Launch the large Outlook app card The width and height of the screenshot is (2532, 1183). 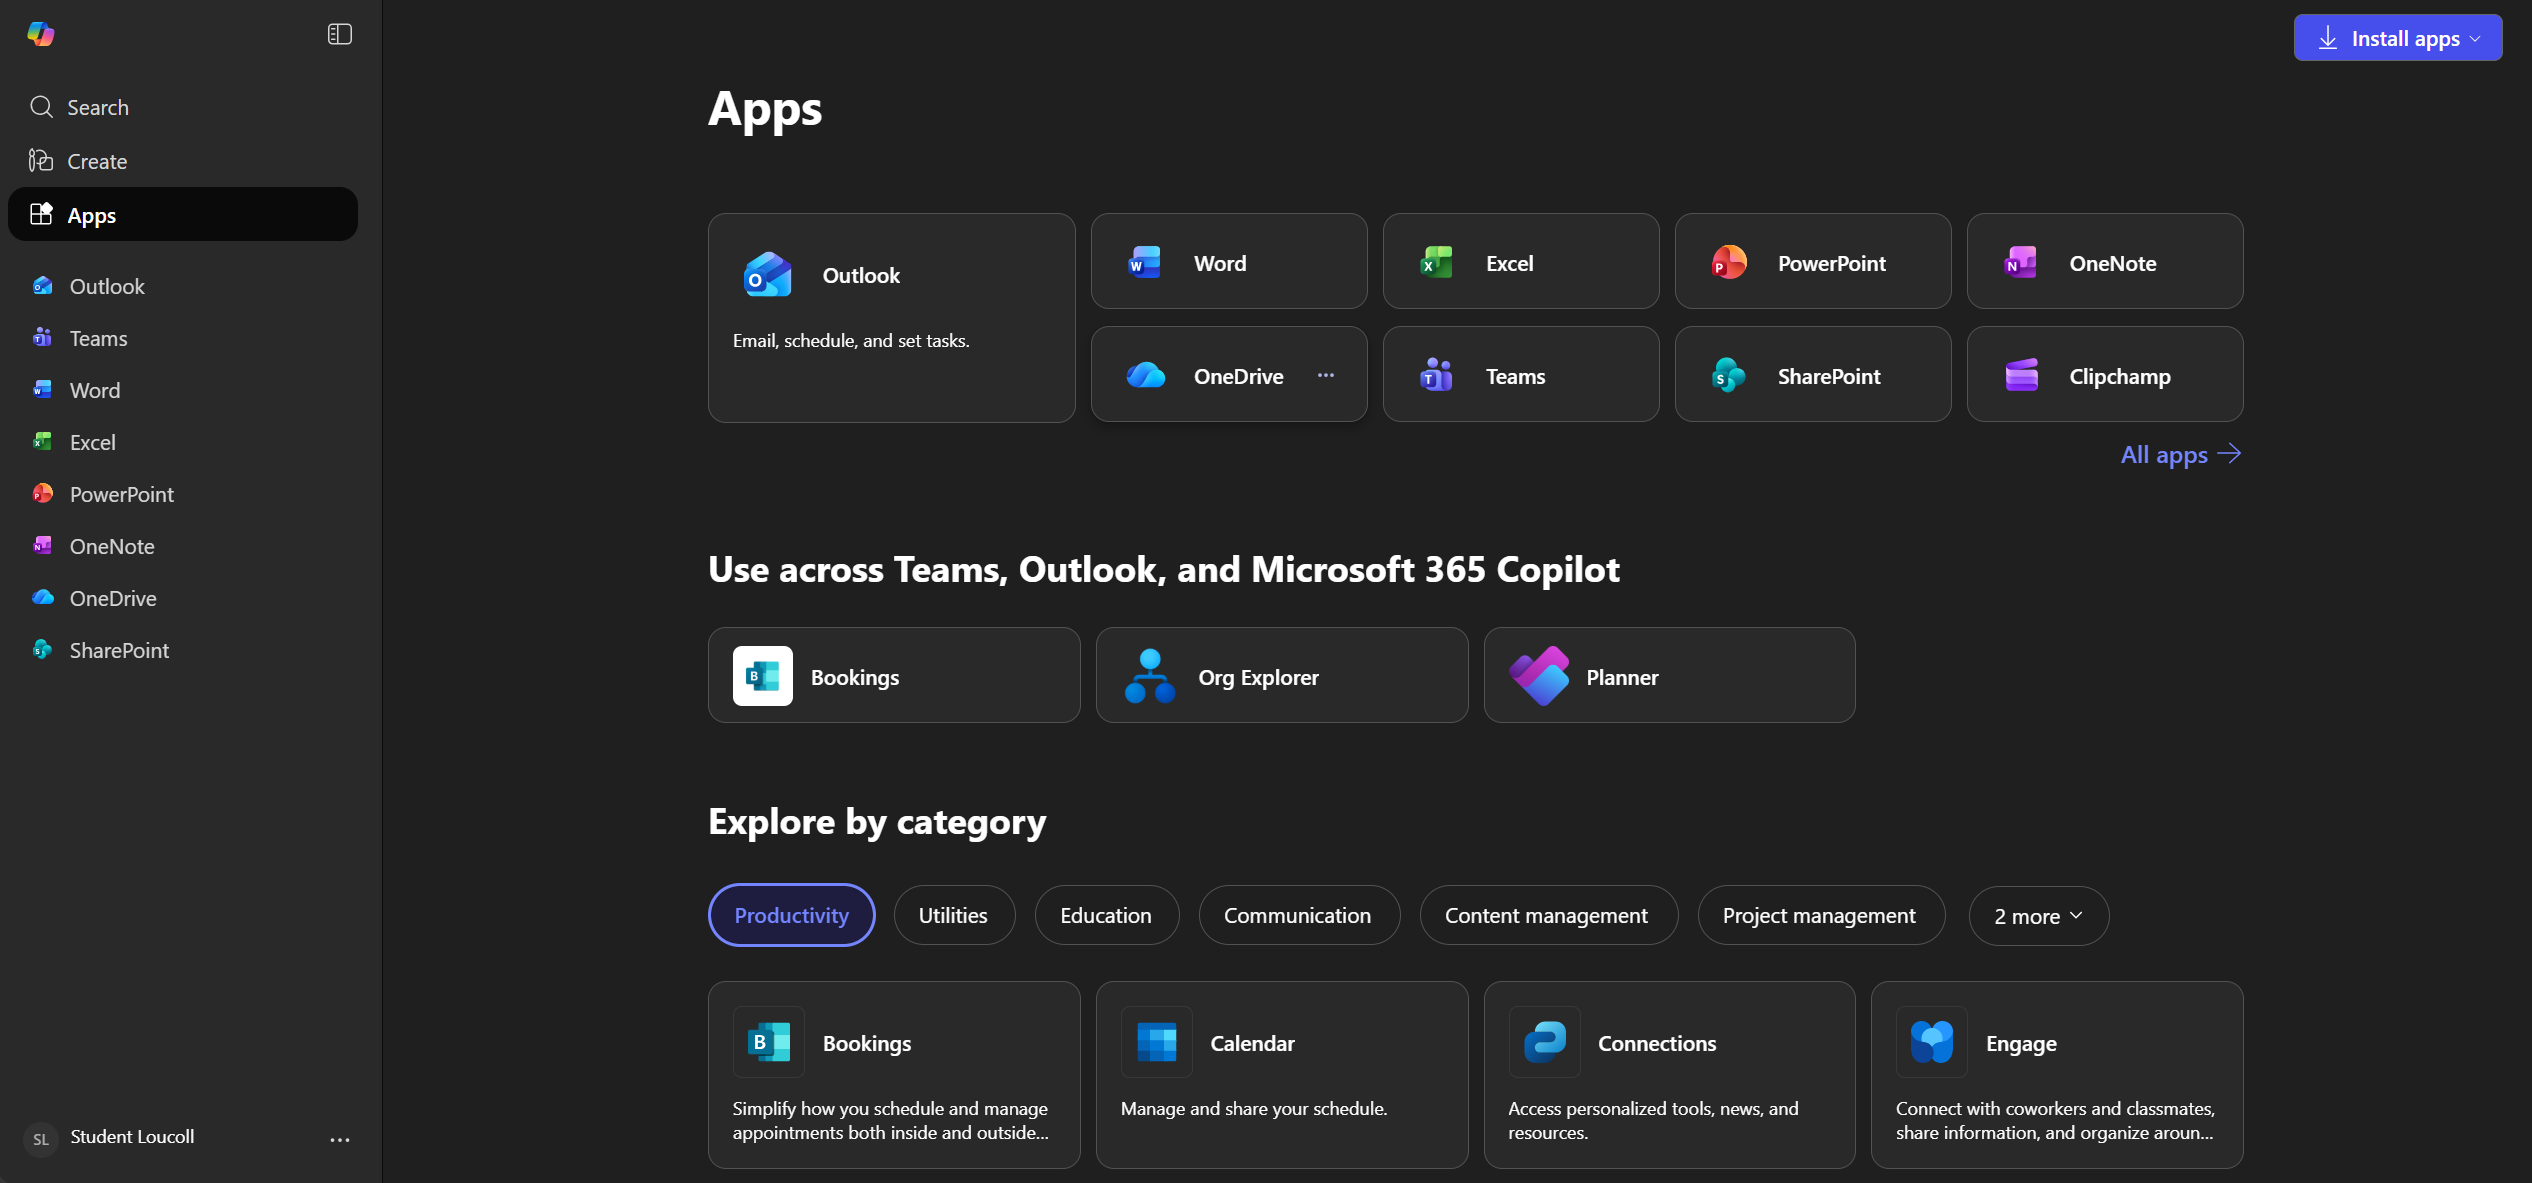[x=892, y=318]
